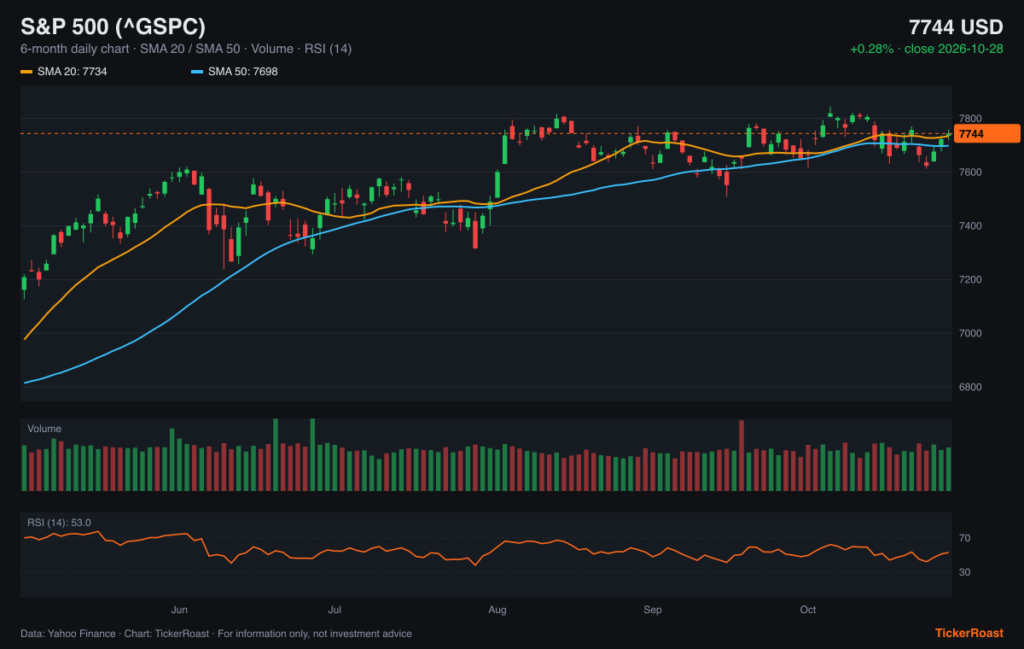Click the SMA 50: 7698 legend label
Screen dimensions: 1024x649
tap(242, 71)
